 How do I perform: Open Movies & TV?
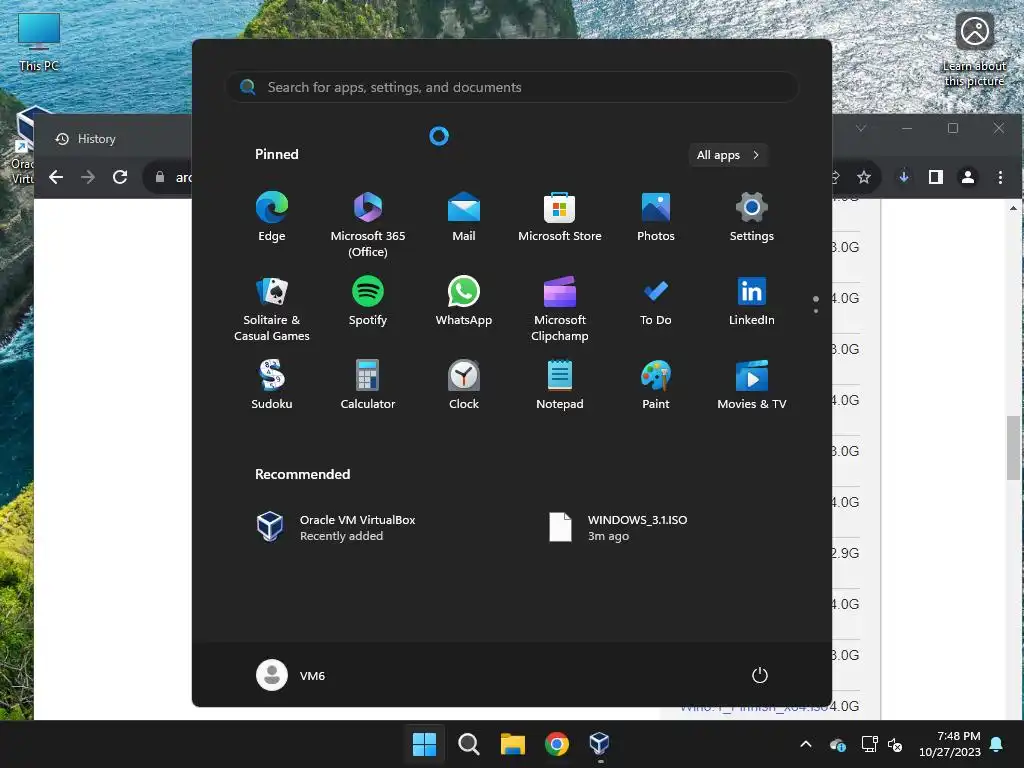click(x=752, y=385)
